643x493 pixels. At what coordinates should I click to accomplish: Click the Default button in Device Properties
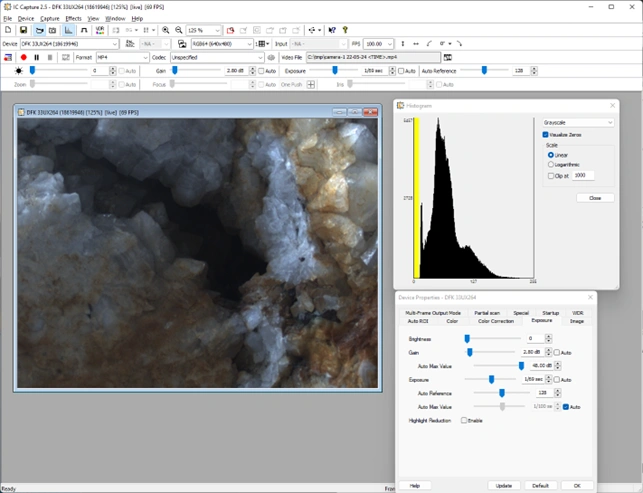(539, 484)
